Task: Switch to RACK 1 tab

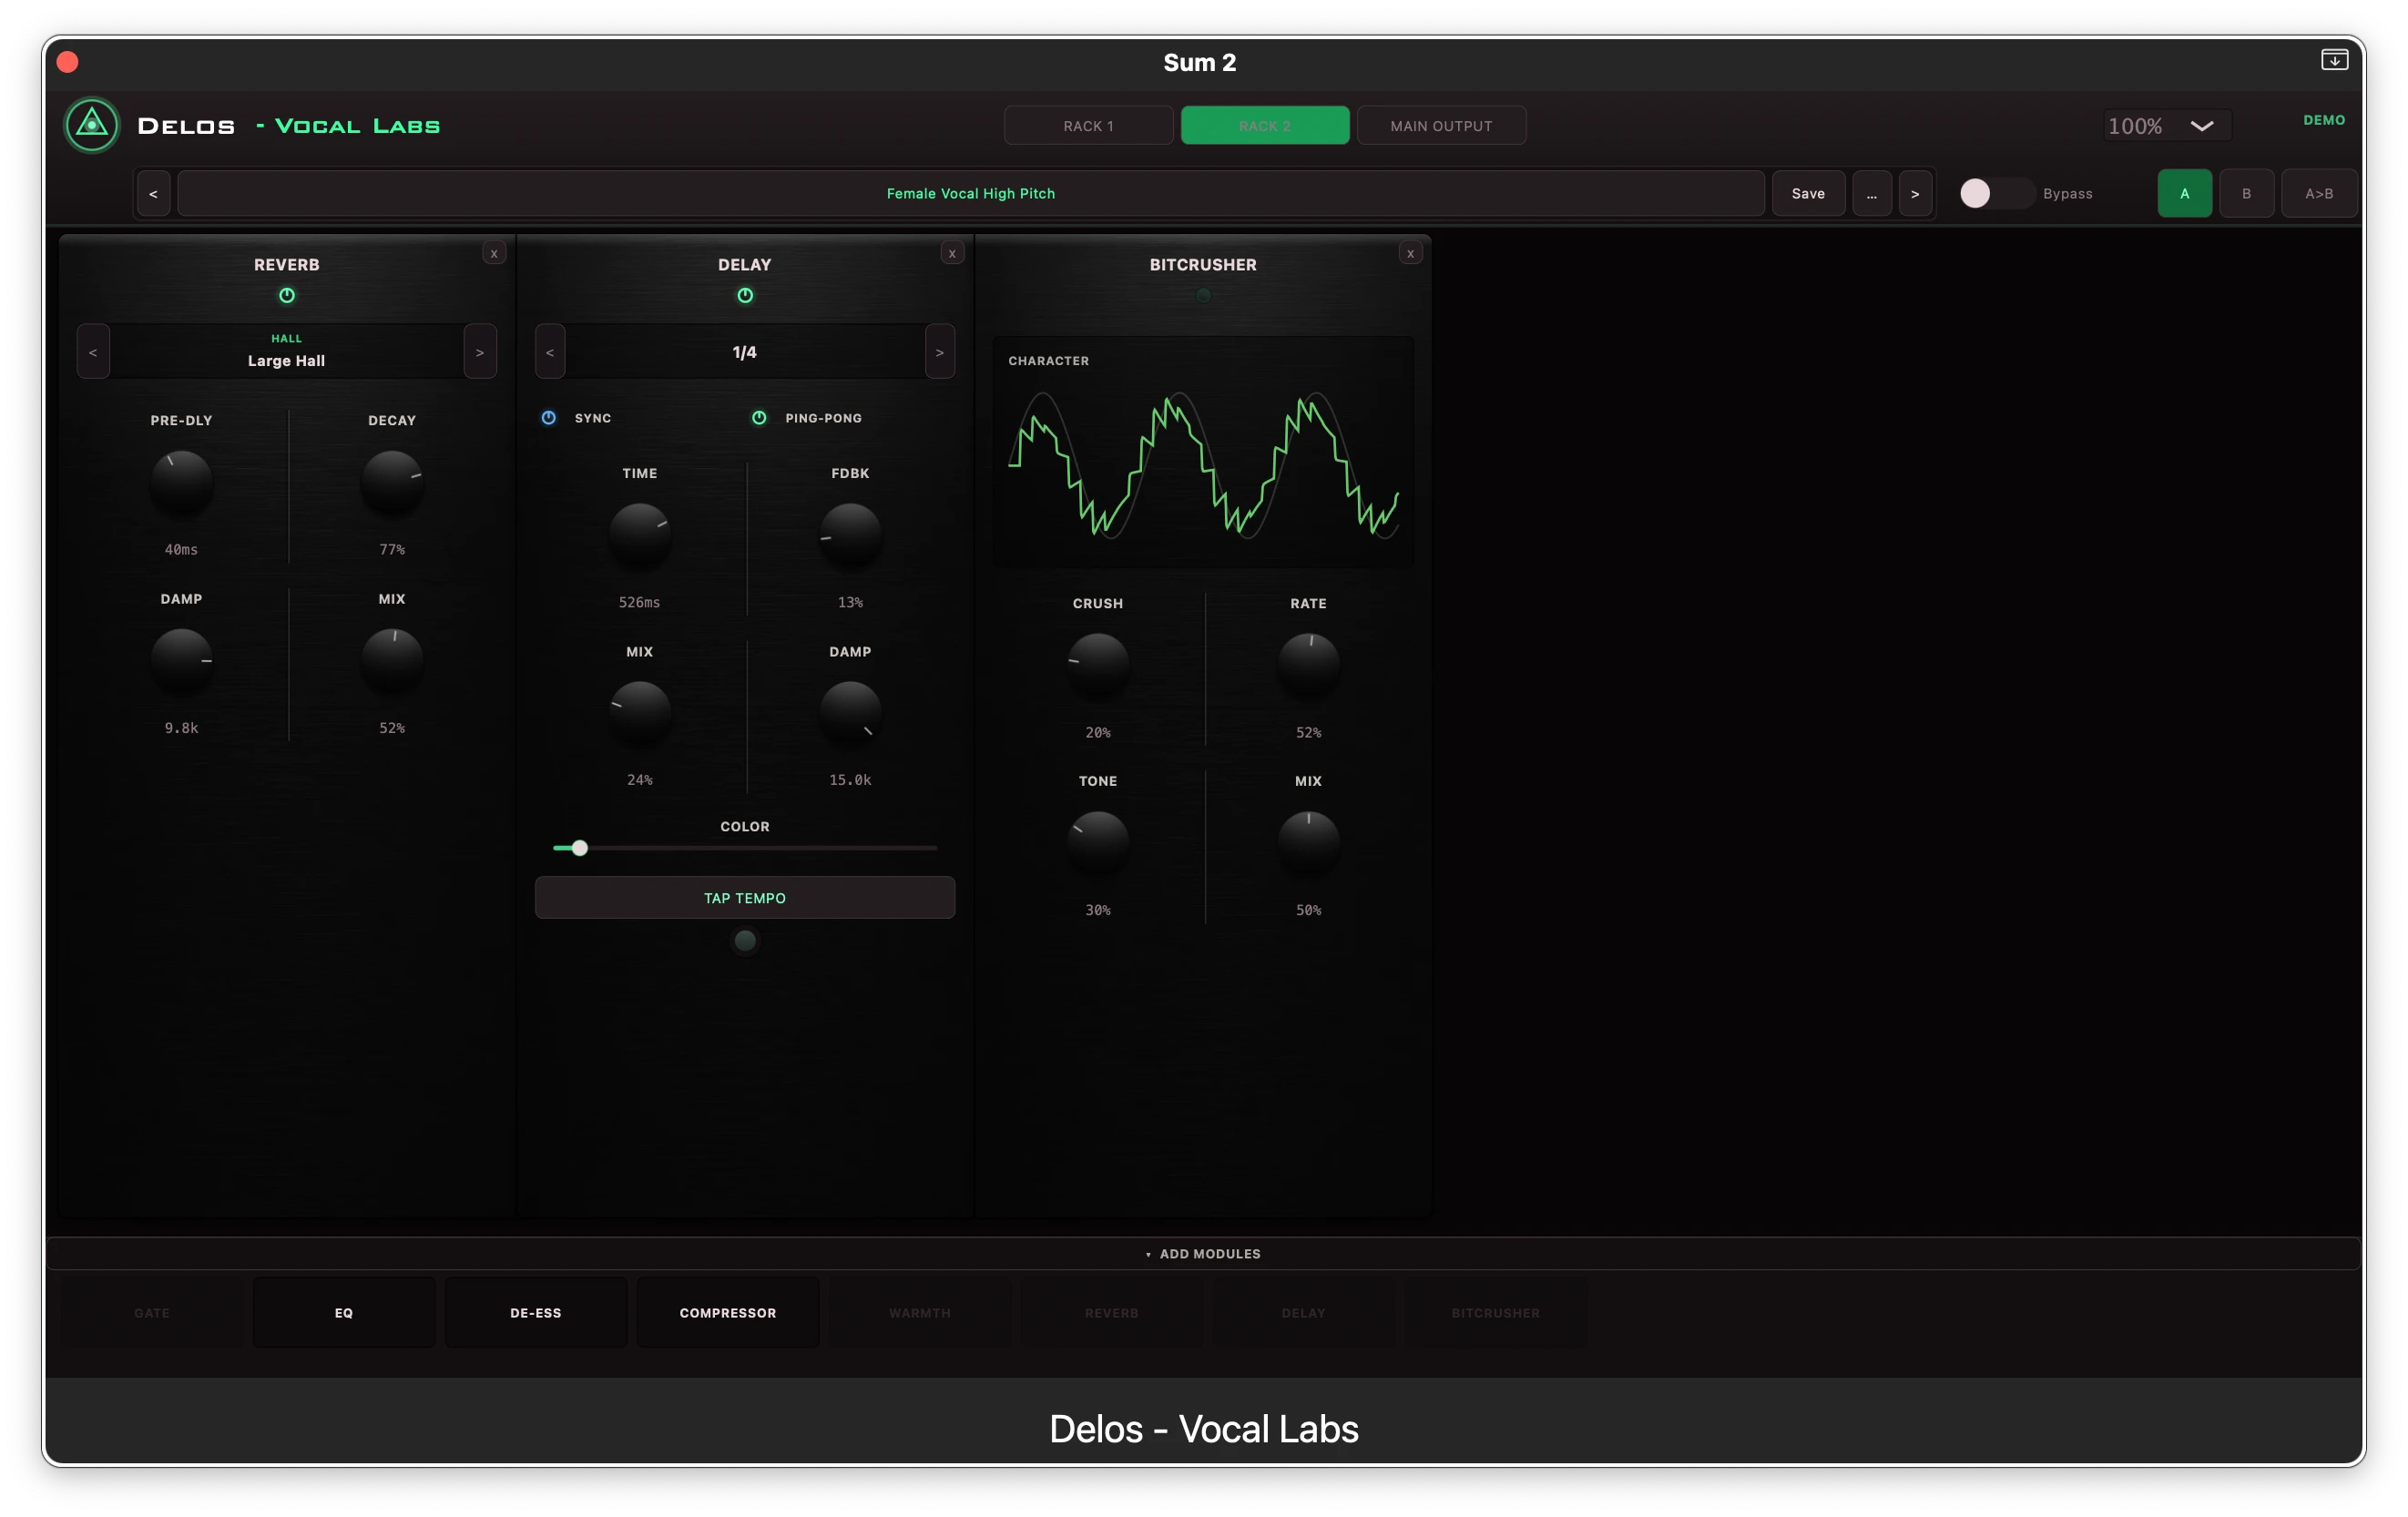Action: point(1088,126)
